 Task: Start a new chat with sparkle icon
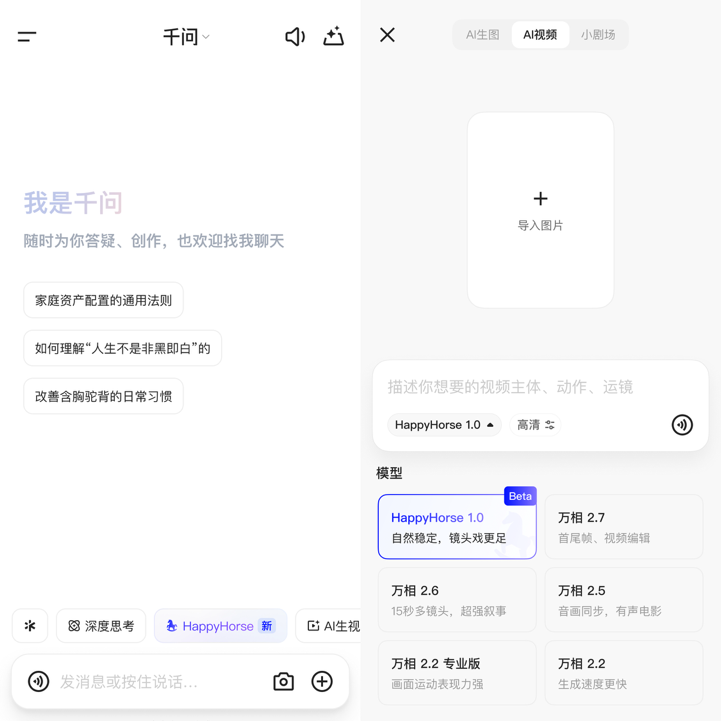point(333,37)
